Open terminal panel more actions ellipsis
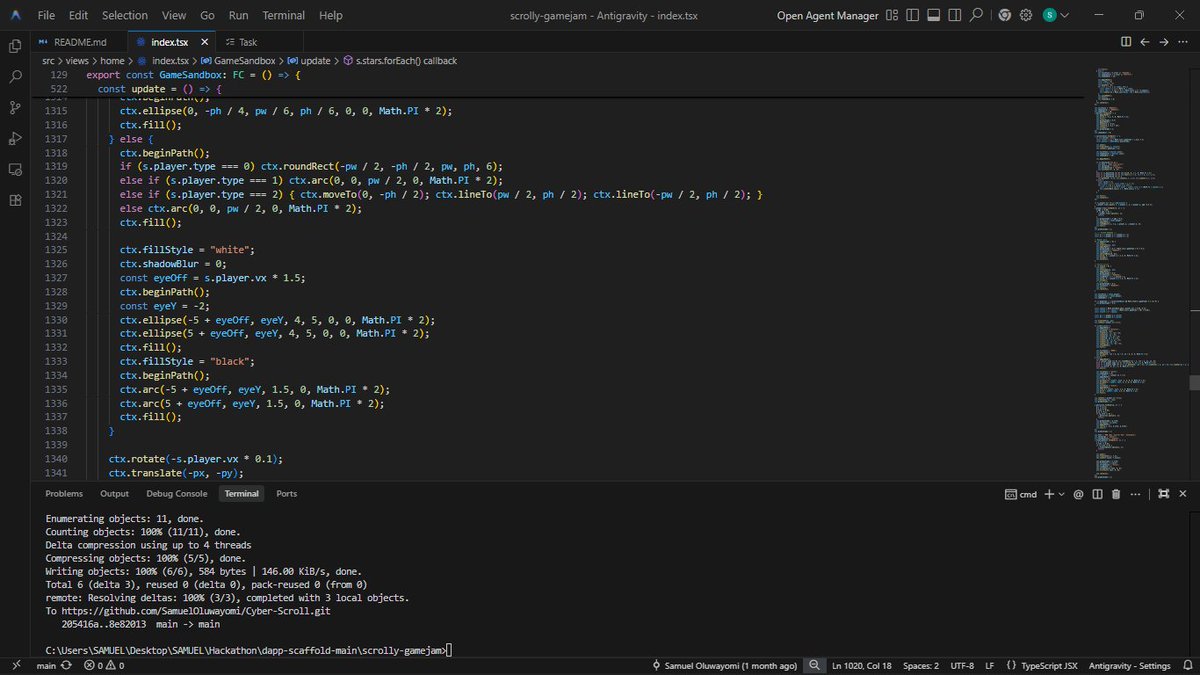The width and height of the screenshot is (1200, 675). [x=1135, y=494]
